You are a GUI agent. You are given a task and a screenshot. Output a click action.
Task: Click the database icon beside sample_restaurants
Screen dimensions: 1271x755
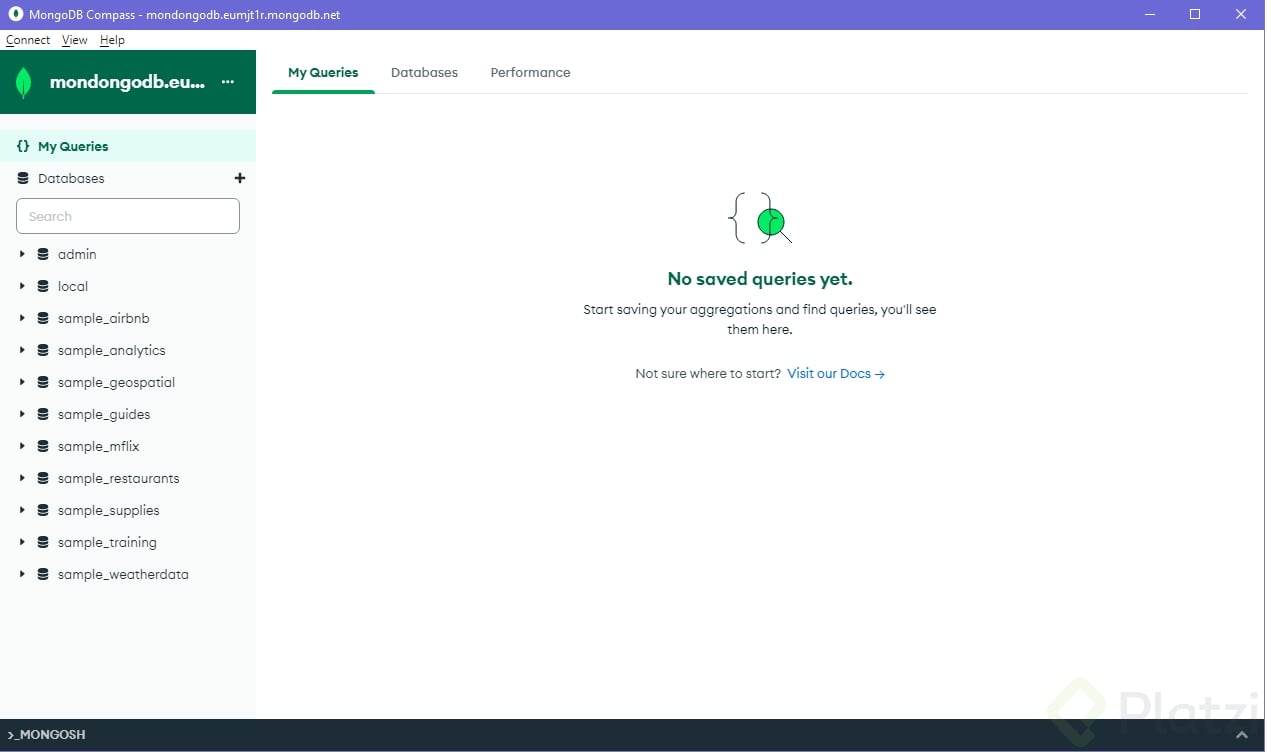(x=43, y=478)
